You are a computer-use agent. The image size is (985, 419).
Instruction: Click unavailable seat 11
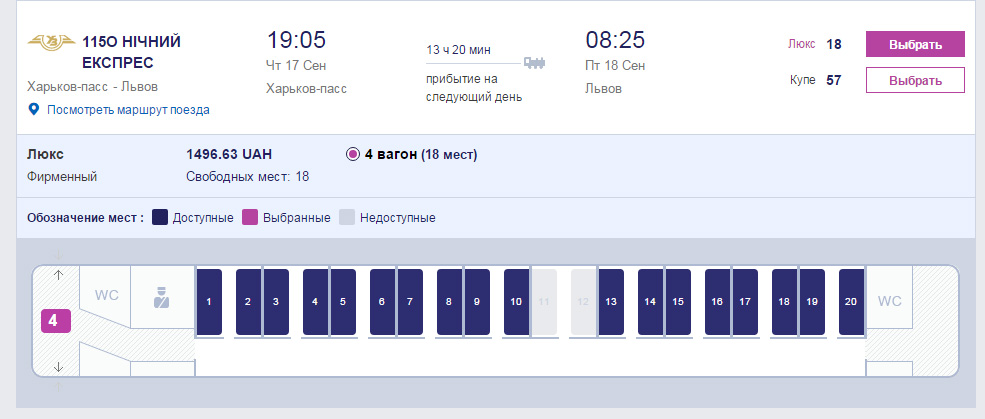[x=544, y=302]
